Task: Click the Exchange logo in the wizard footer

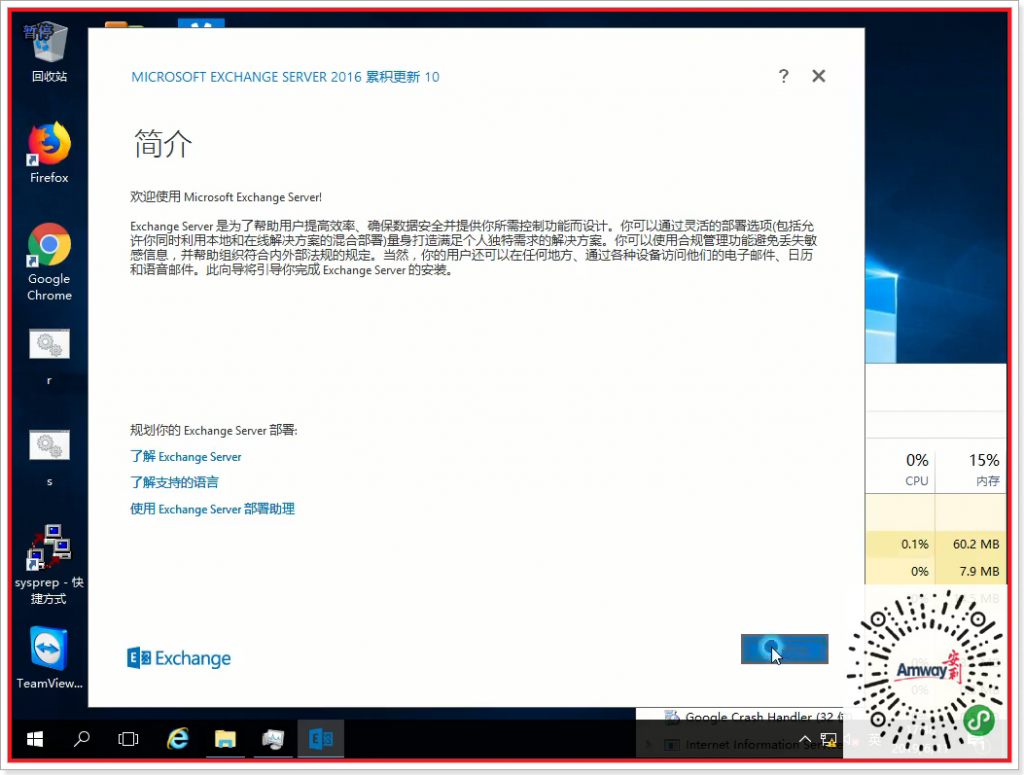Action: (178, 657)
